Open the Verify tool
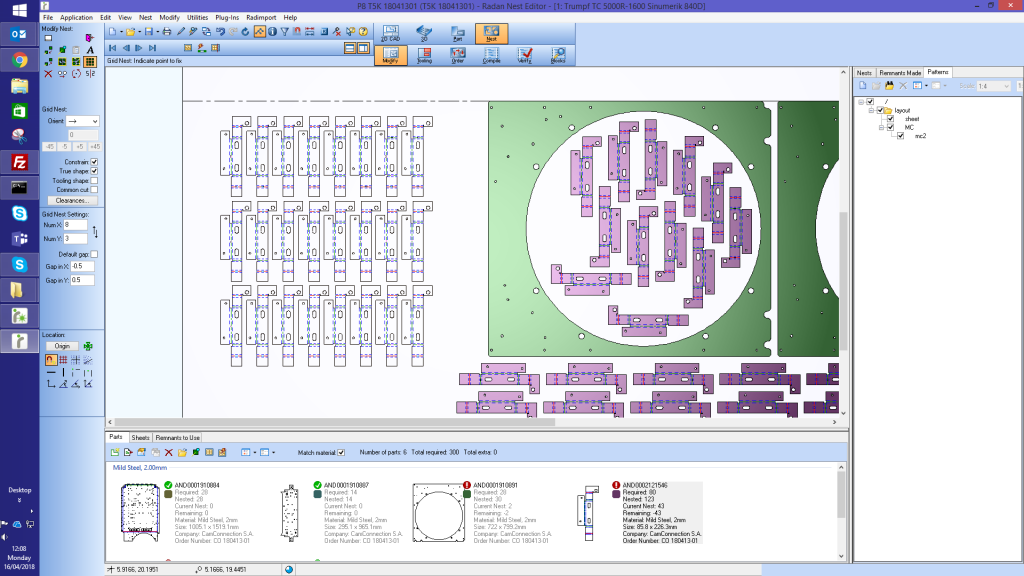The width and height of the screenshot is (1024, 576). click(525, 54)
